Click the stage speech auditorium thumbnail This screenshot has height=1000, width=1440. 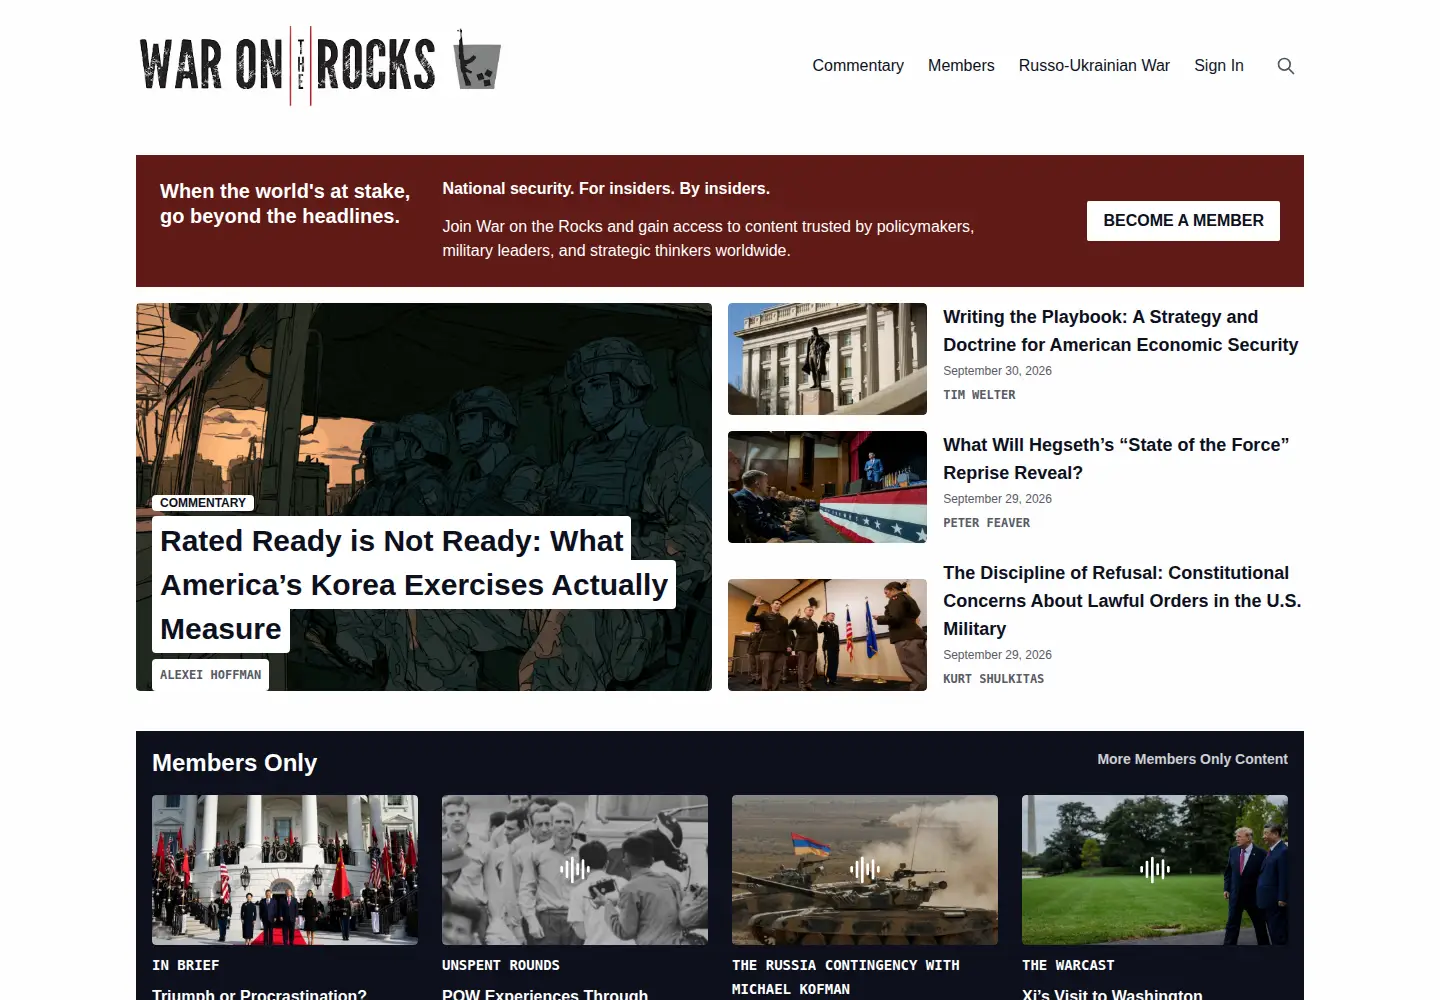pos(827,487)
